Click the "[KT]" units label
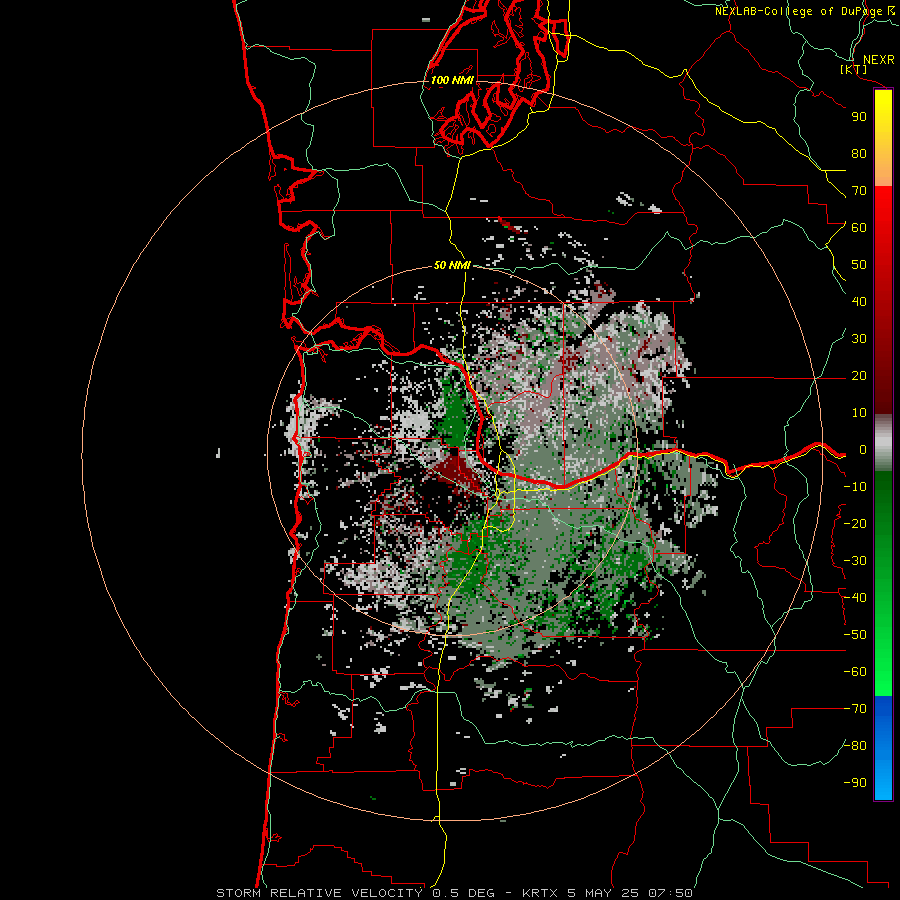 (854, 69)
